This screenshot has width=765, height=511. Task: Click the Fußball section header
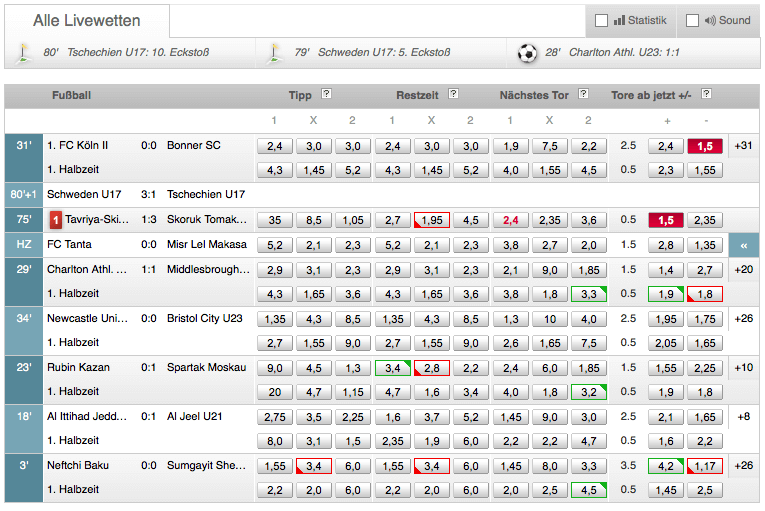coord(72,95)
